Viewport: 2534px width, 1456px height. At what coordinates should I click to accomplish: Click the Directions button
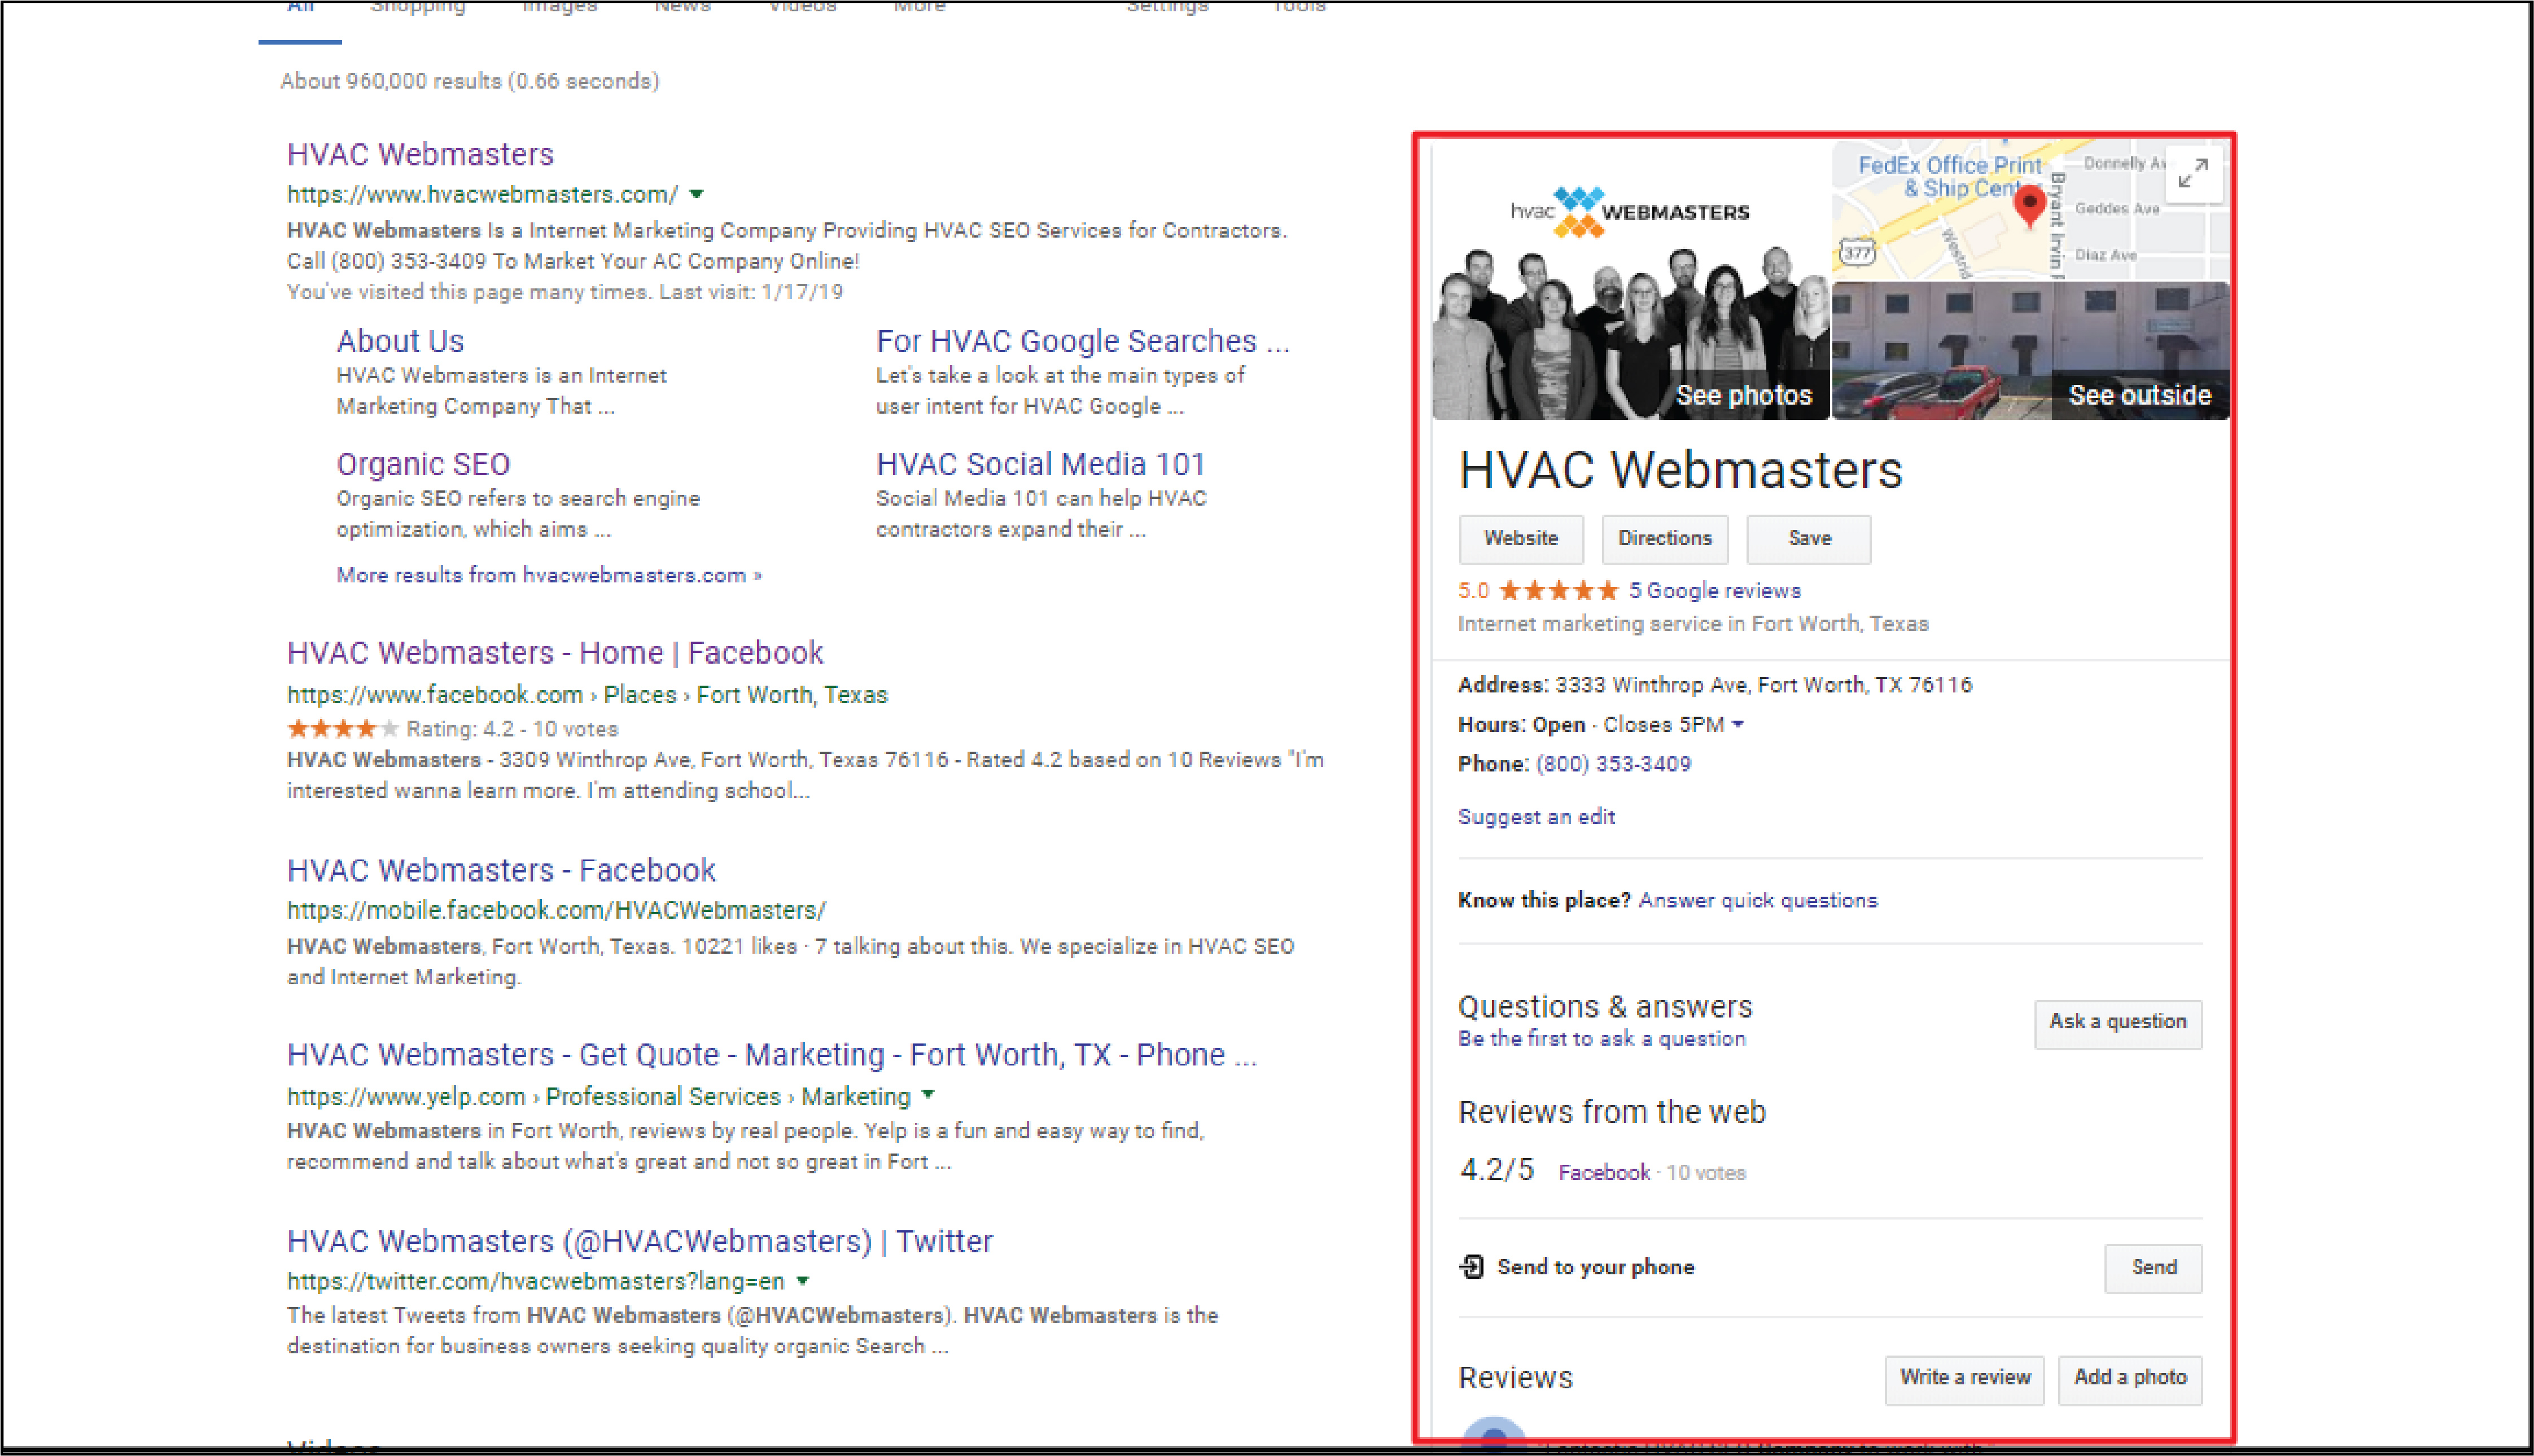pyautogui.click(x=1665, y=539)
